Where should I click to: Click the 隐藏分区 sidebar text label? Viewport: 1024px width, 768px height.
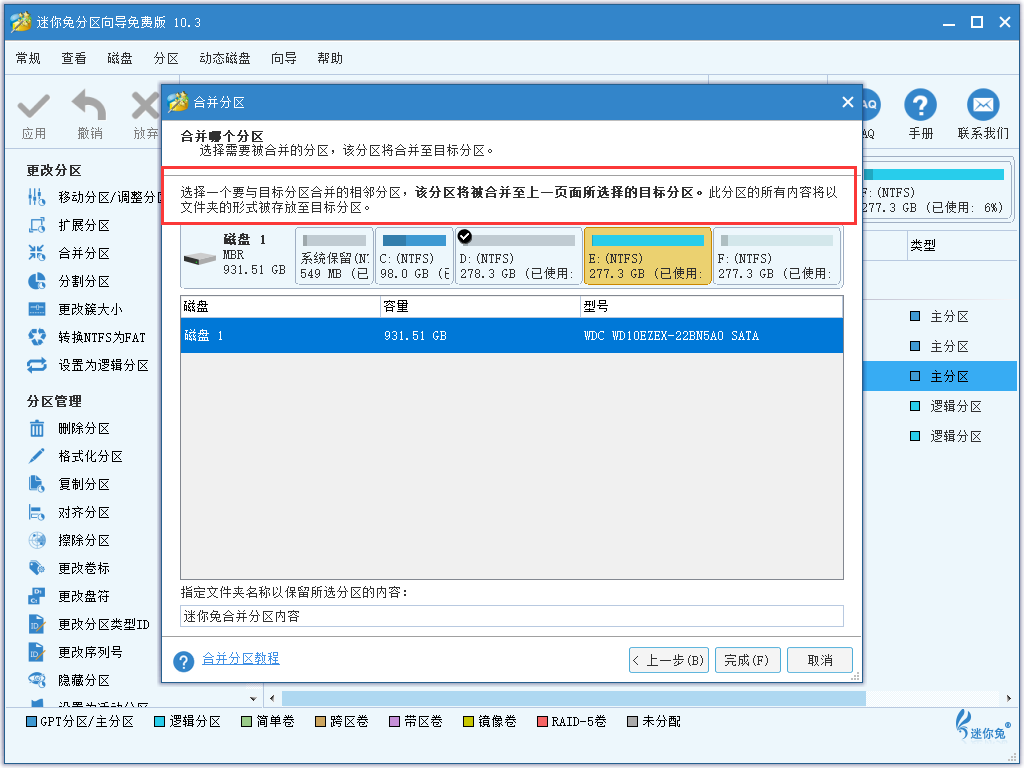pyautogui.click(x=84, y=680)
